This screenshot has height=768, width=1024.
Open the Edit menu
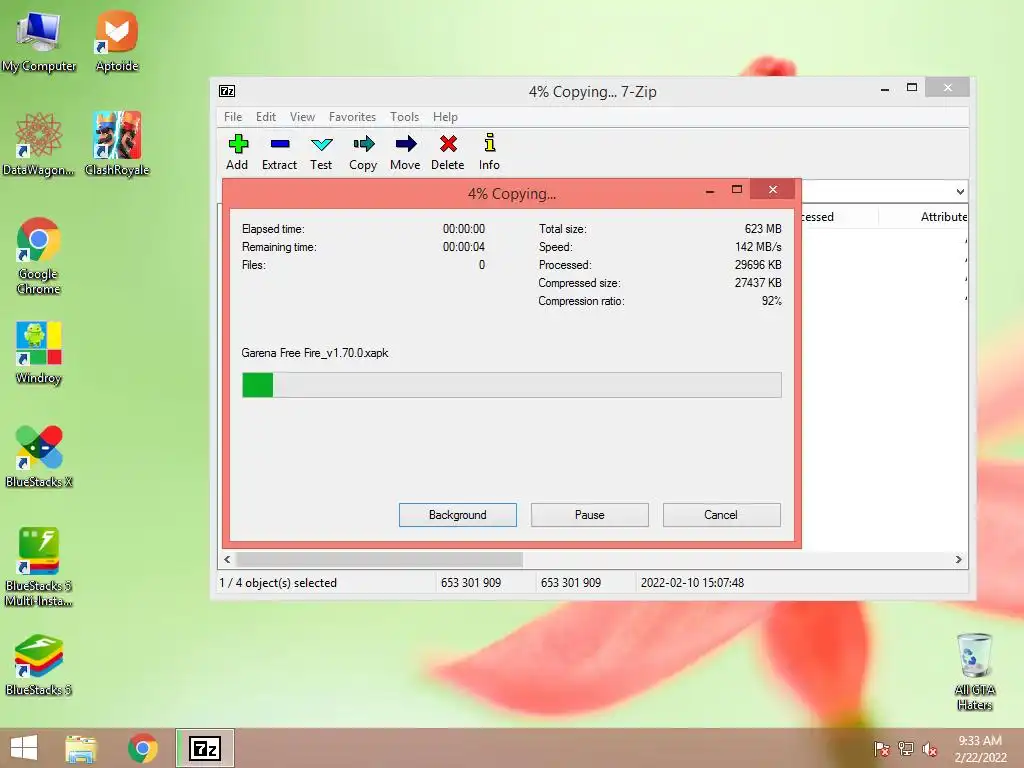(x=266, y=117)
